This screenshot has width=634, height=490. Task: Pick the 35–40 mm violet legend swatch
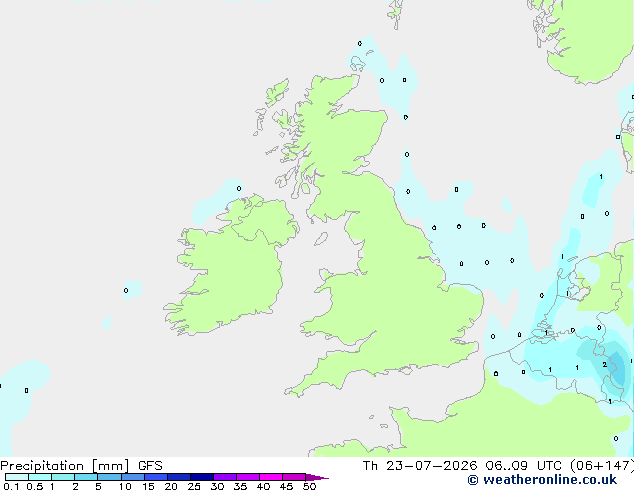pyautogui.click(x=248, y=477)
